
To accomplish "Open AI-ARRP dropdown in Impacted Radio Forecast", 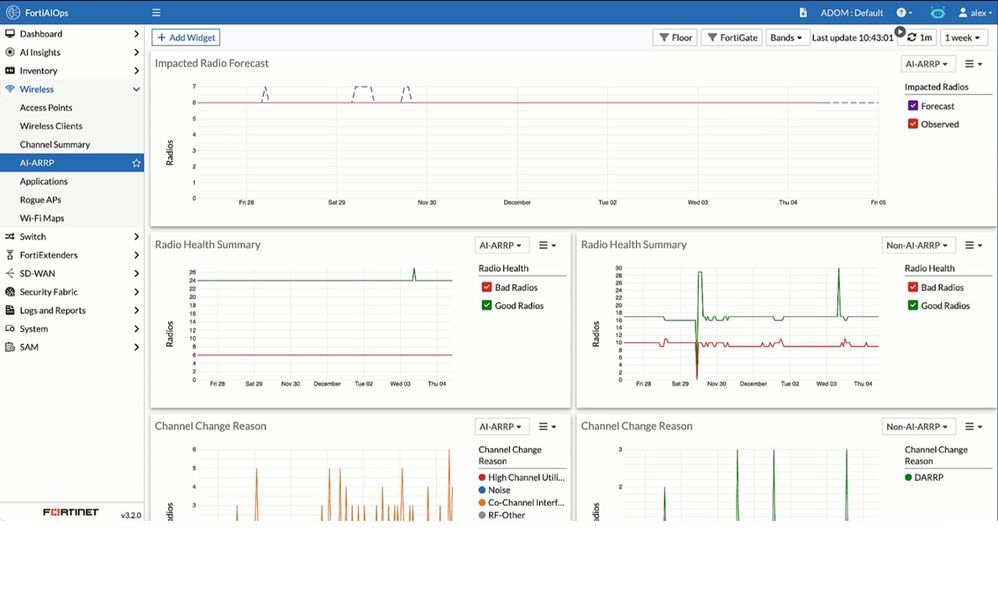I will [927, 64].
